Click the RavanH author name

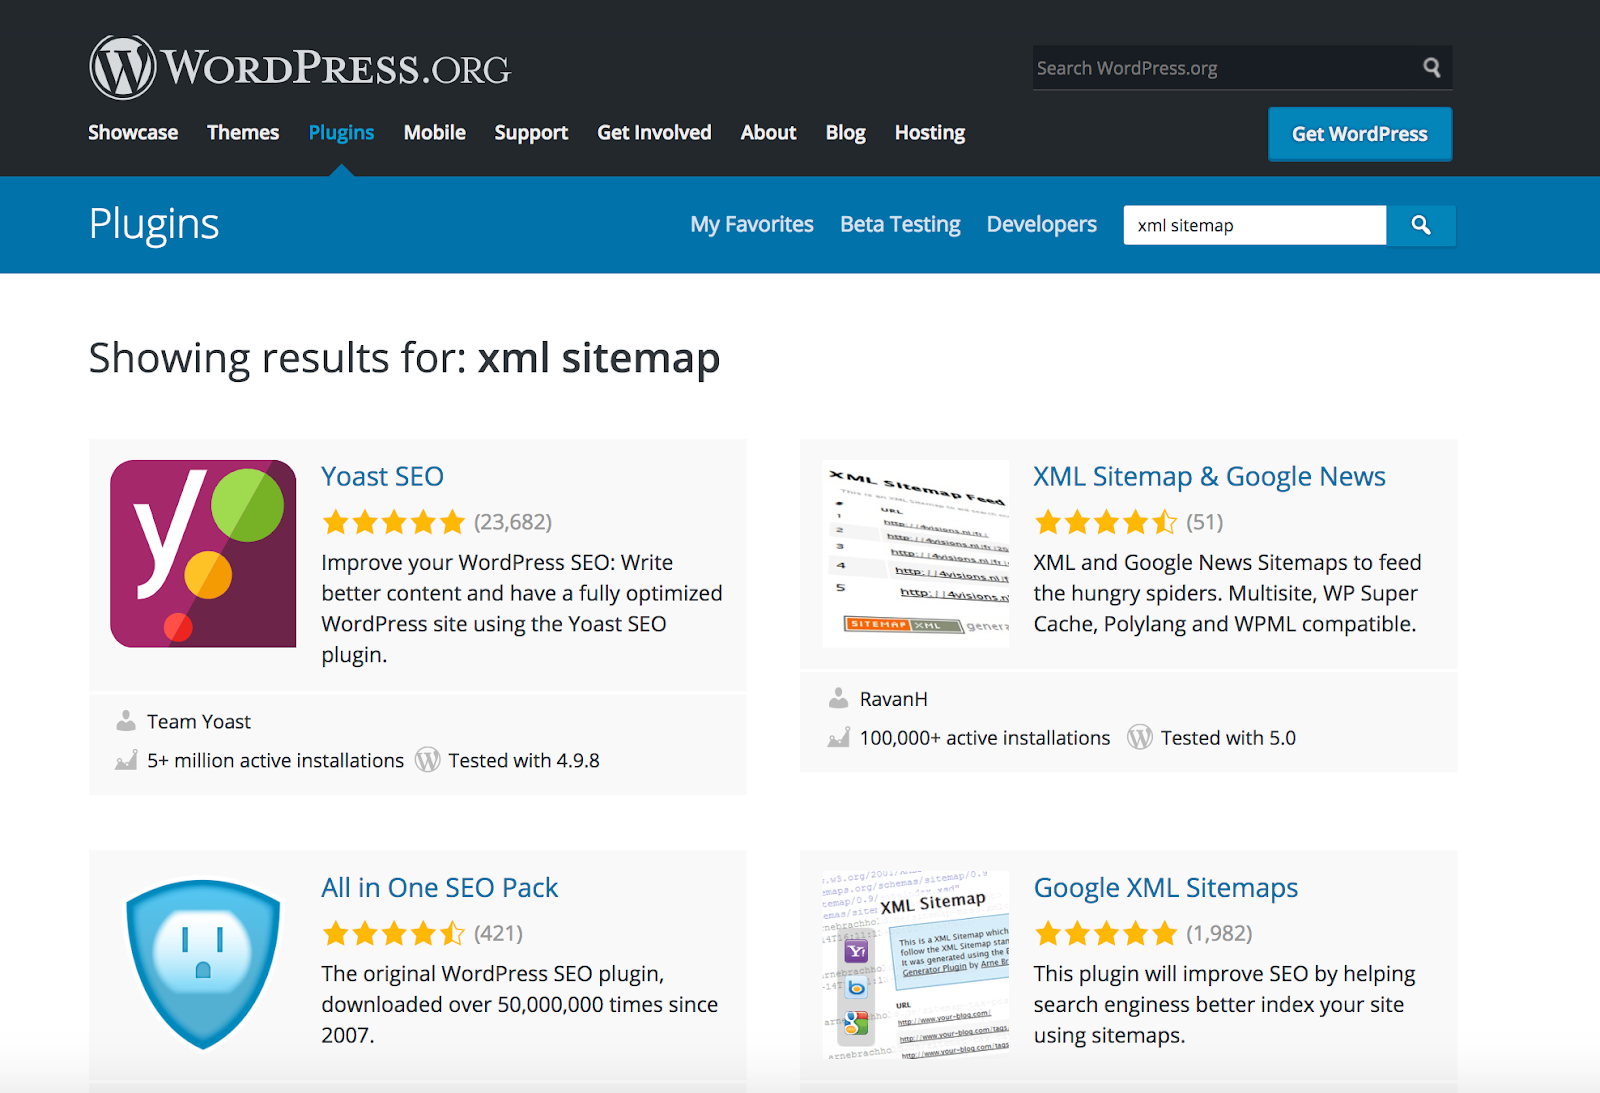pos(894,698)
